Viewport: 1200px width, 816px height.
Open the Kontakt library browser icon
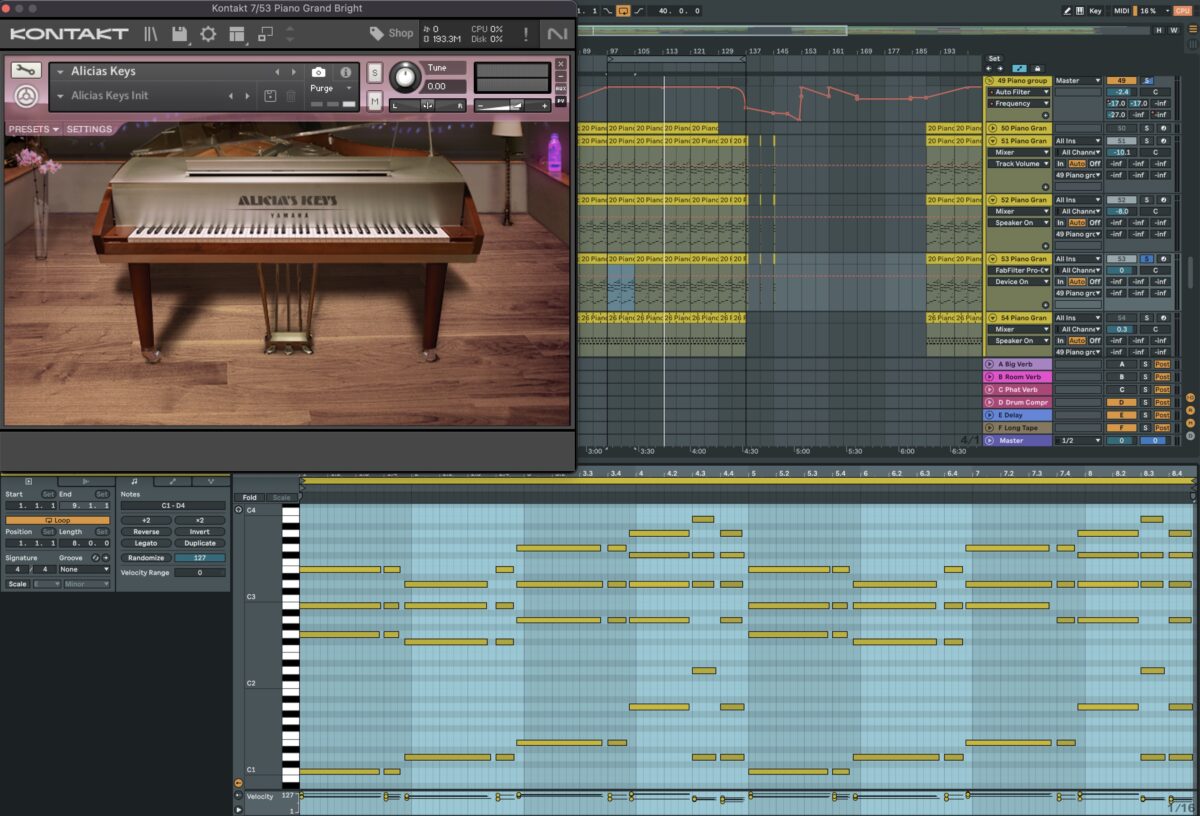pos(151,34)
